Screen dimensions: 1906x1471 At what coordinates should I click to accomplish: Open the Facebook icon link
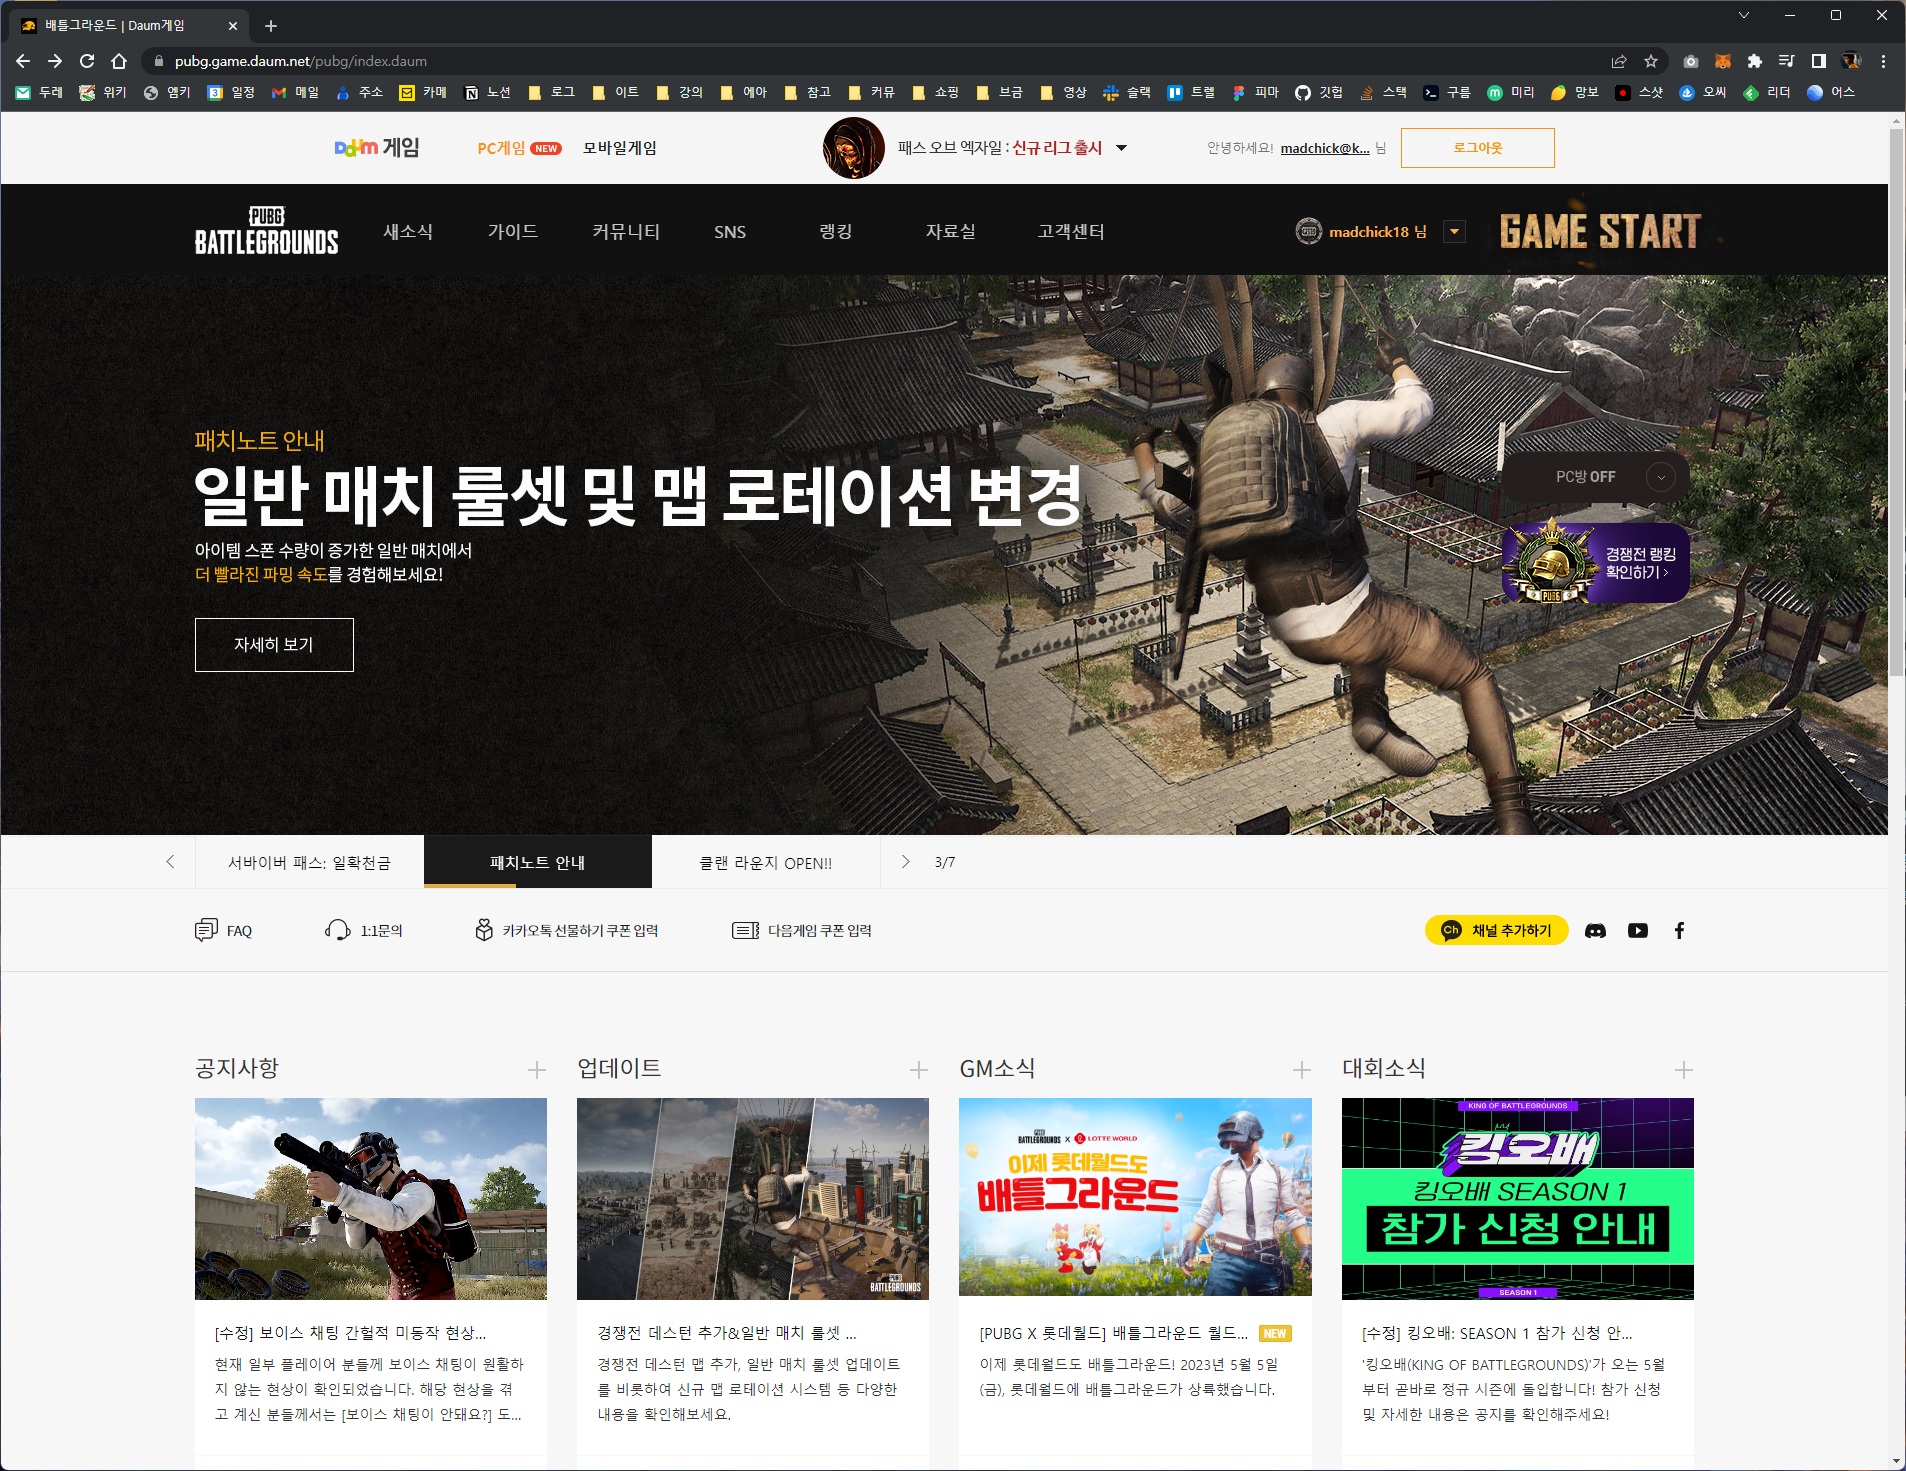point(1679,931)
